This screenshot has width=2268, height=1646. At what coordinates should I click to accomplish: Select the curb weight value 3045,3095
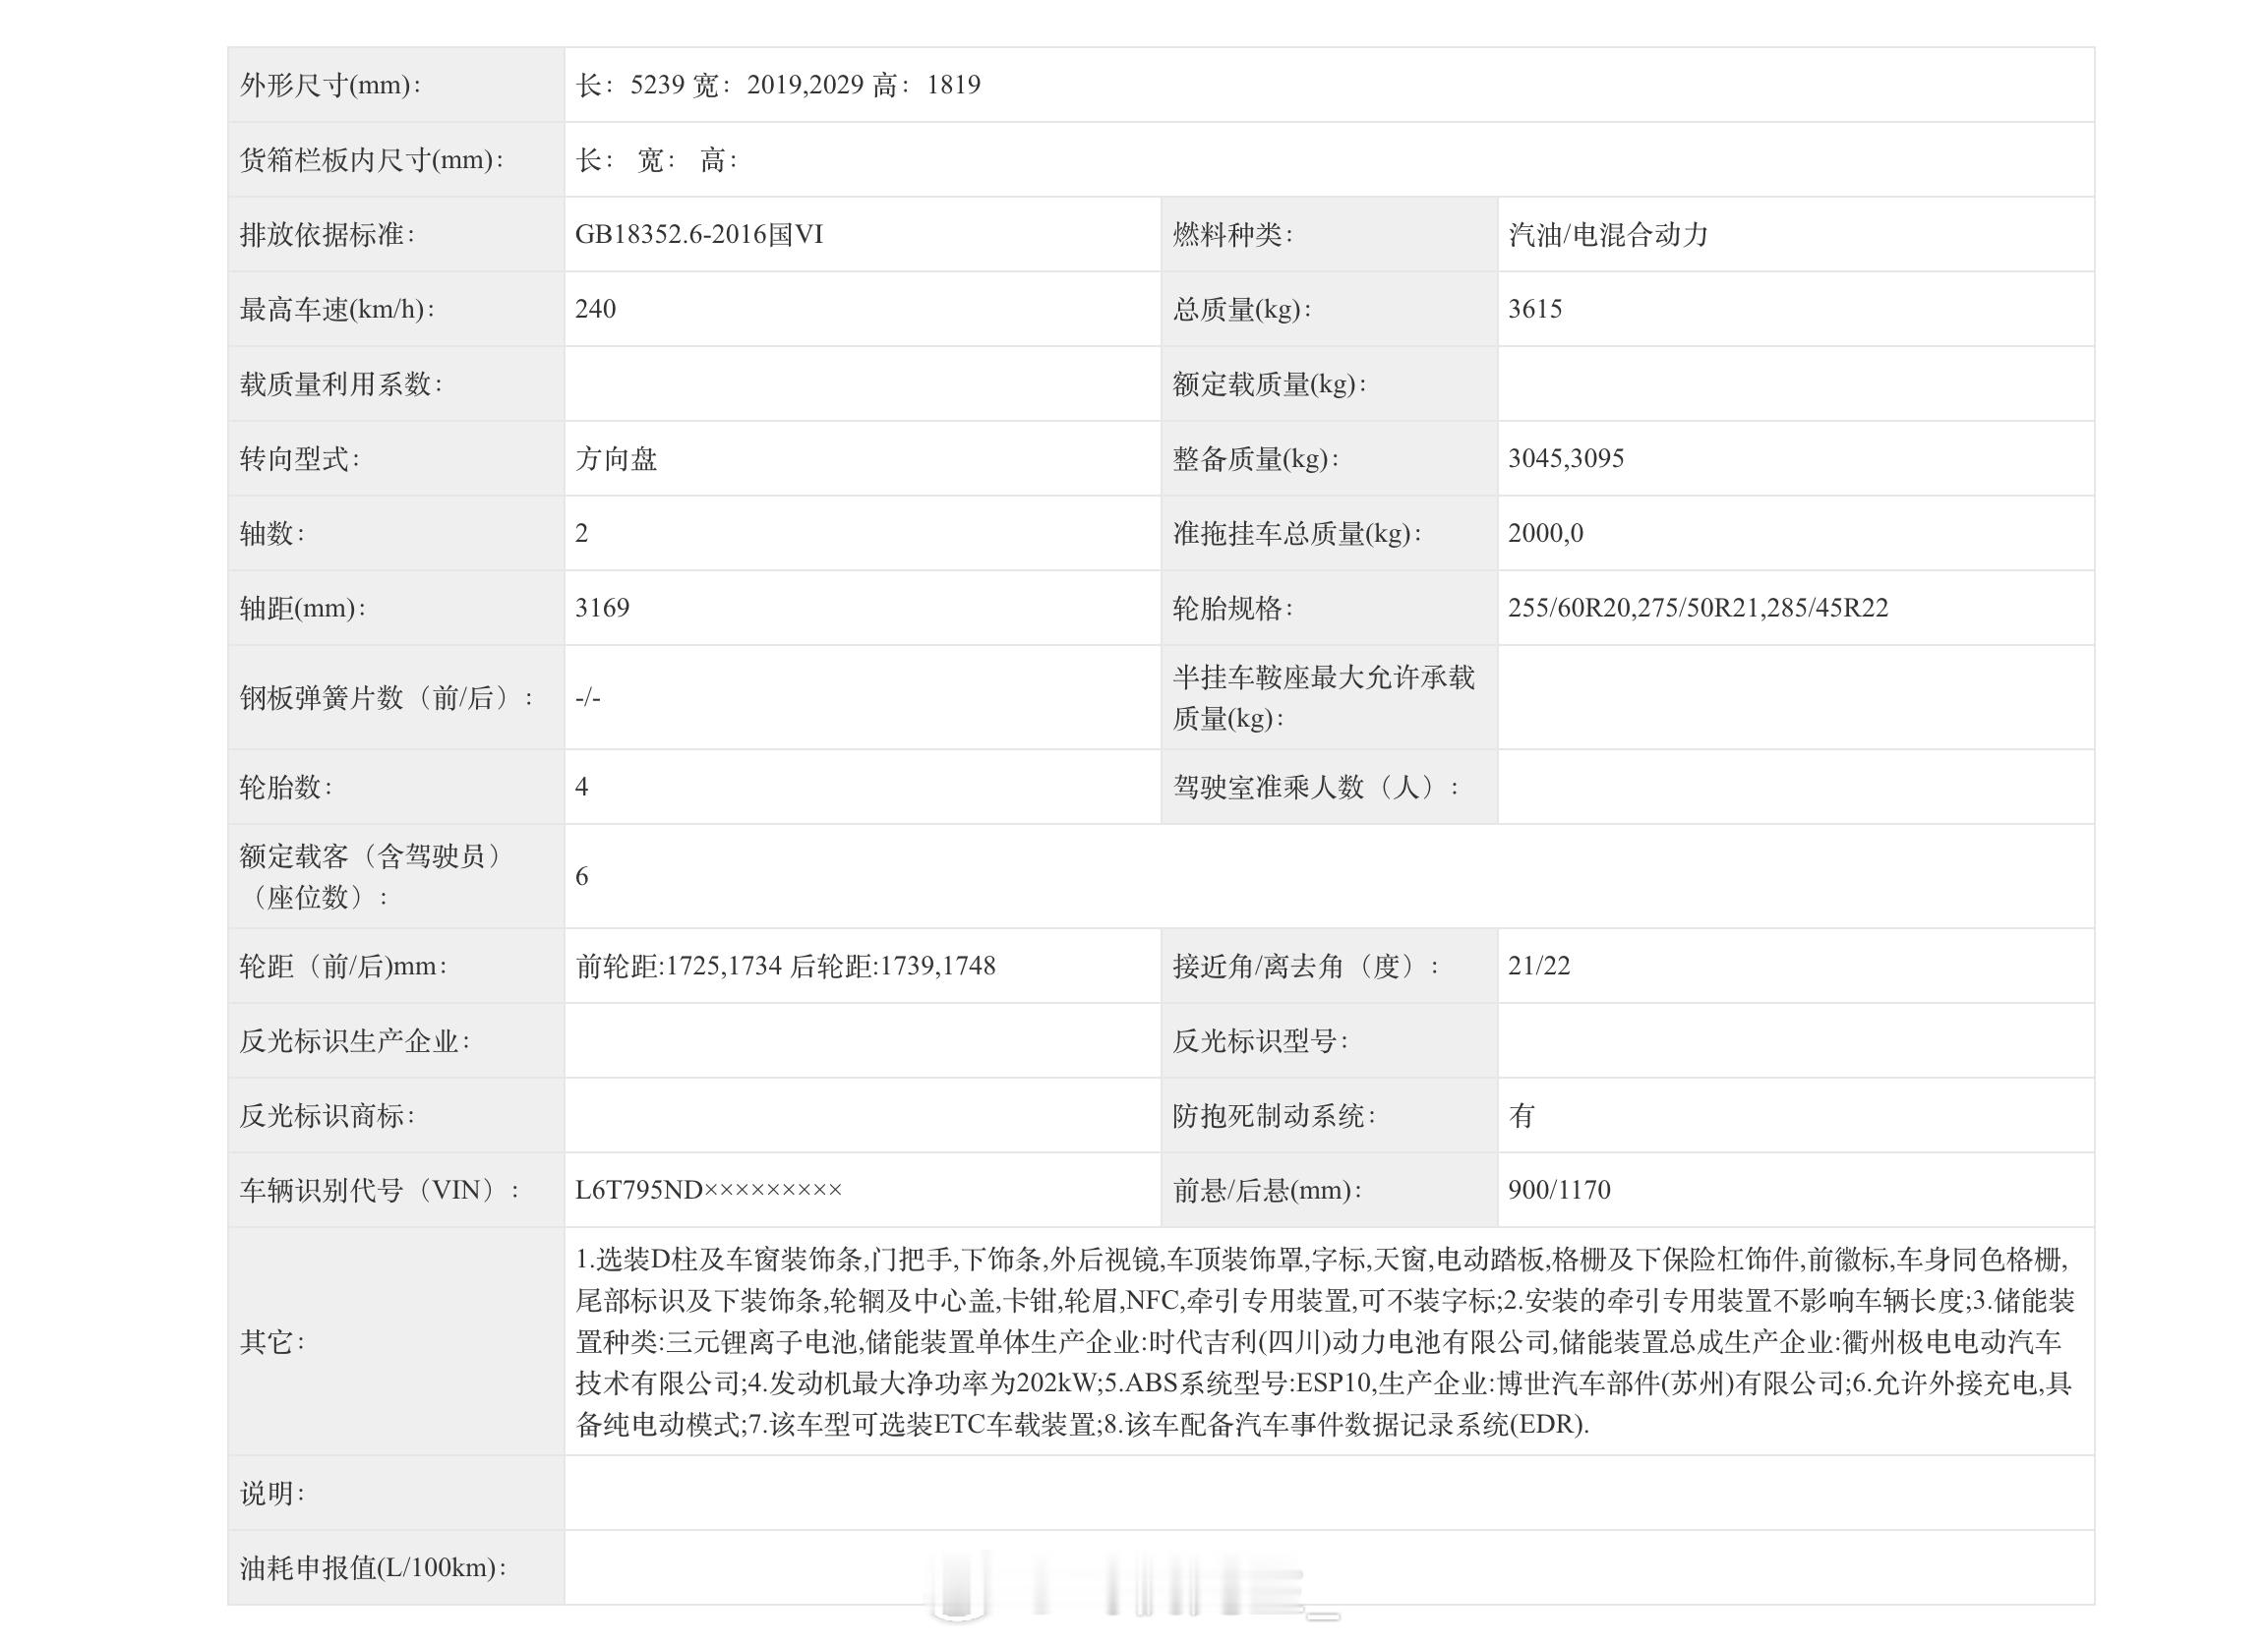click(1566, 459)
